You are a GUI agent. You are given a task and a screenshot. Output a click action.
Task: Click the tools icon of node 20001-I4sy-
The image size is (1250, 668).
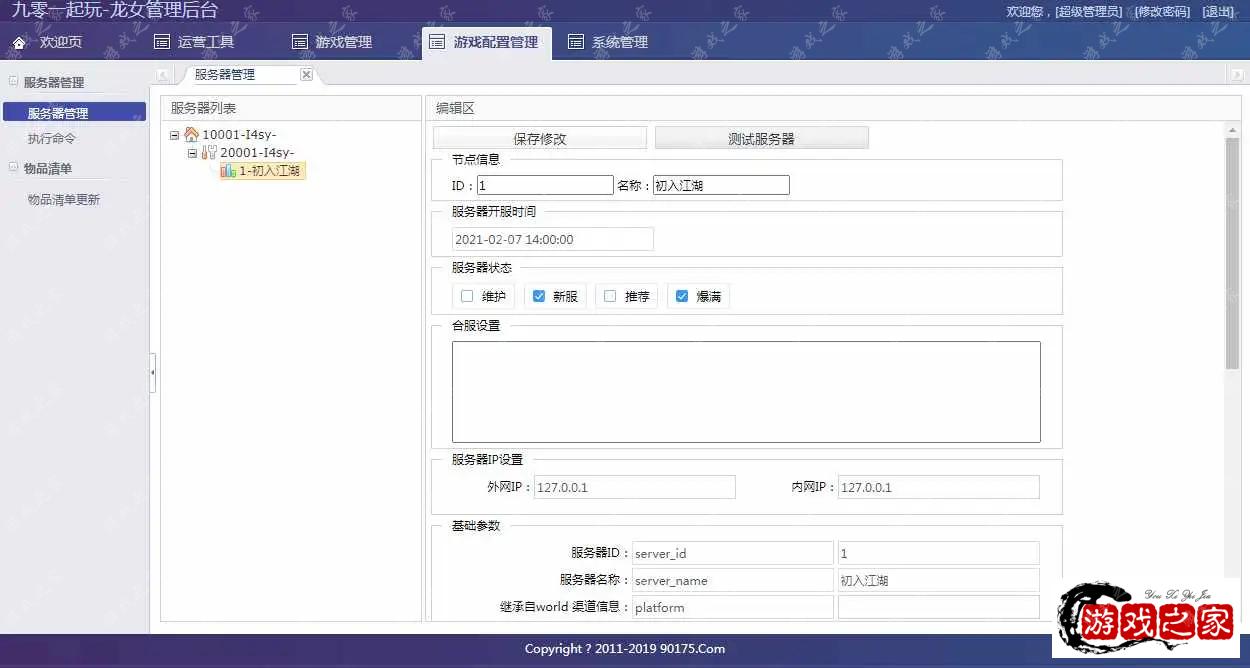pos(209,153)
